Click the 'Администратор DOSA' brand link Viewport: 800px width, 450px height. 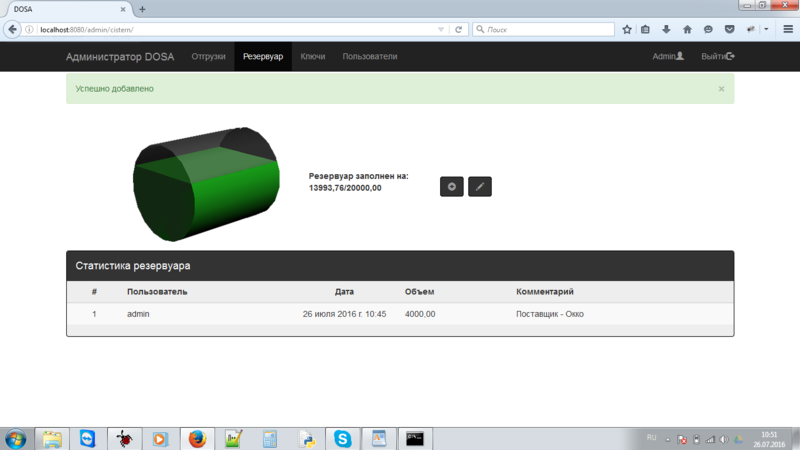pos(120,56)
